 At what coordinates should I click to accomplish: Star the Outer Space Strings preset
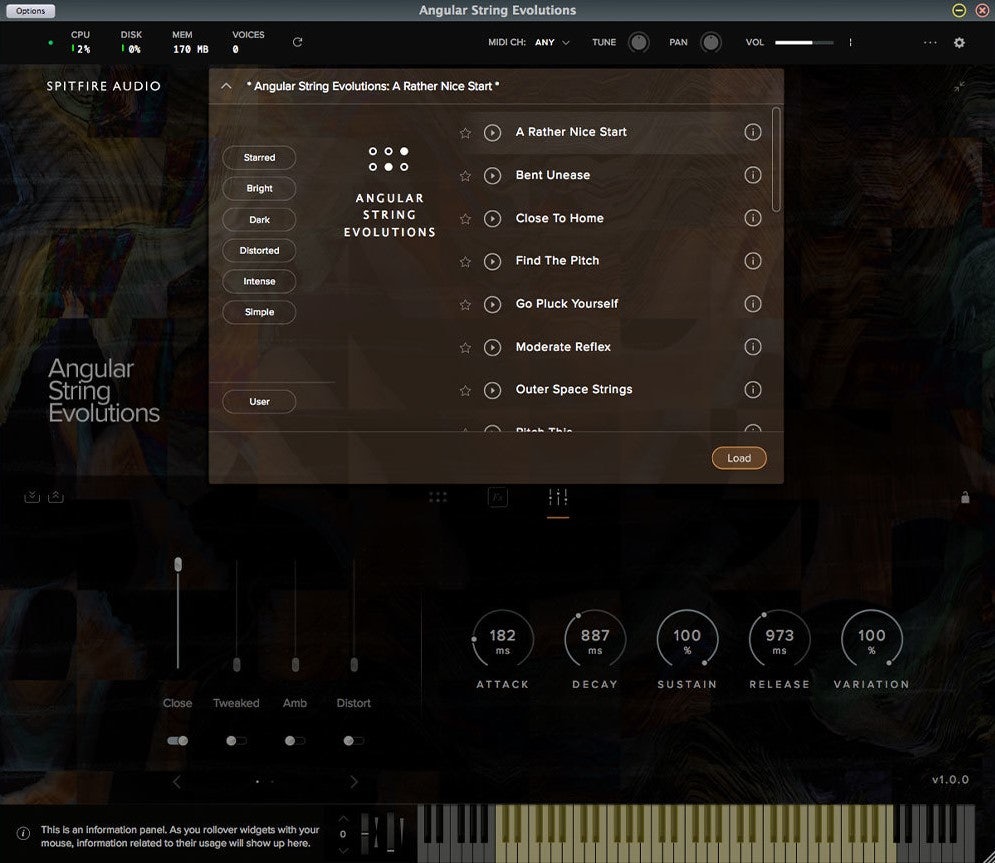465,390
